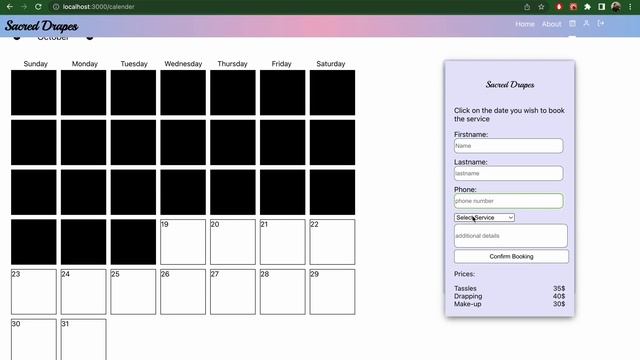Click the Monday column header
The height and width of the screenshot is (360, 640).
(x=84, y=64)
